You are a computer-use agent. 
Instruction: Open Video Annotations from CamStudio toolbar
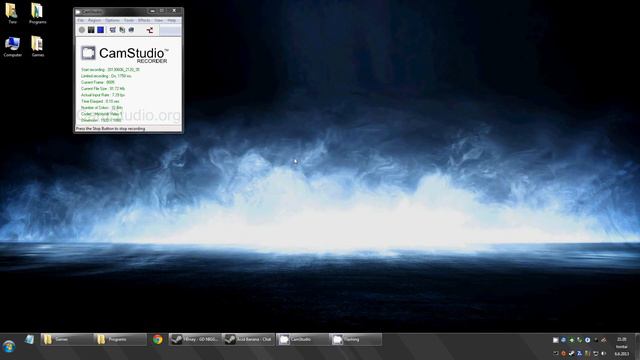[131, 30]
